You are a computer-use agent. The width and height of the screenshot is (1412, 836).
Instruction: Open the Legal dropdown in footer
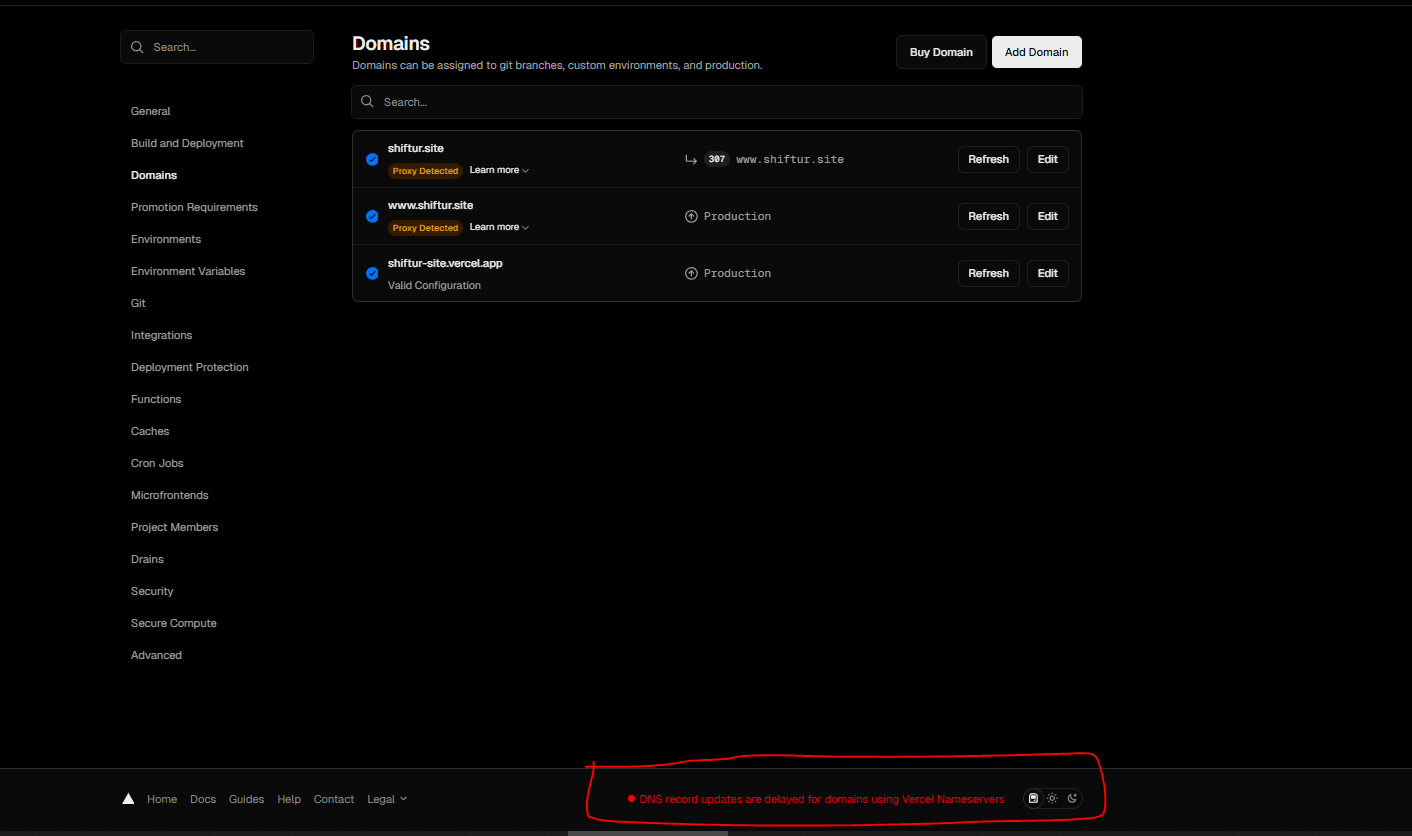coord(387,799)
